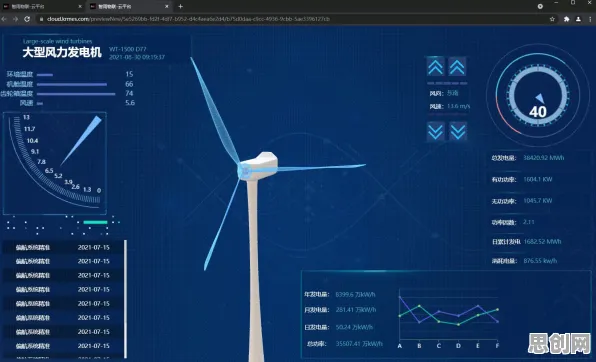Open the browser extensions puzzle icon
The image size is (596, 362).
[x=566, y=19]
